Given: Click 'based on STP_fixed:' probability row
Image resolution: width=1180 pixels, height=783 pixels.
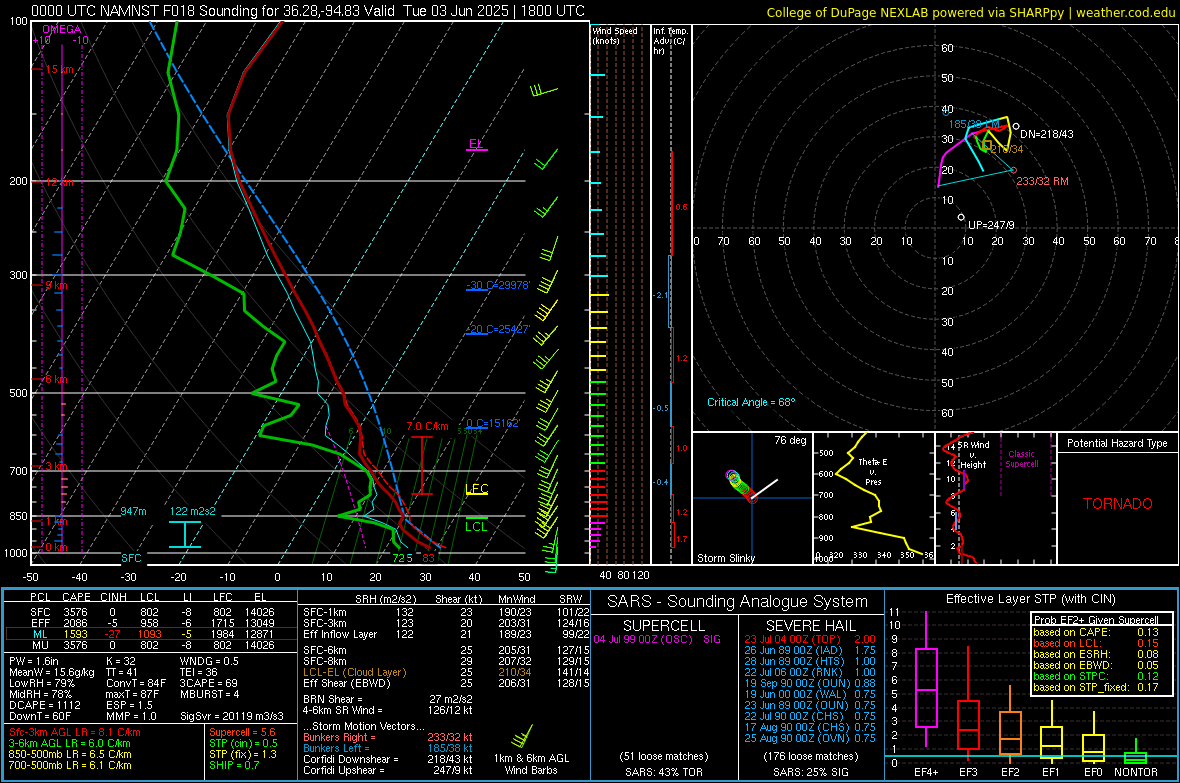Looking at the screenshot, I should (1096, 687).
